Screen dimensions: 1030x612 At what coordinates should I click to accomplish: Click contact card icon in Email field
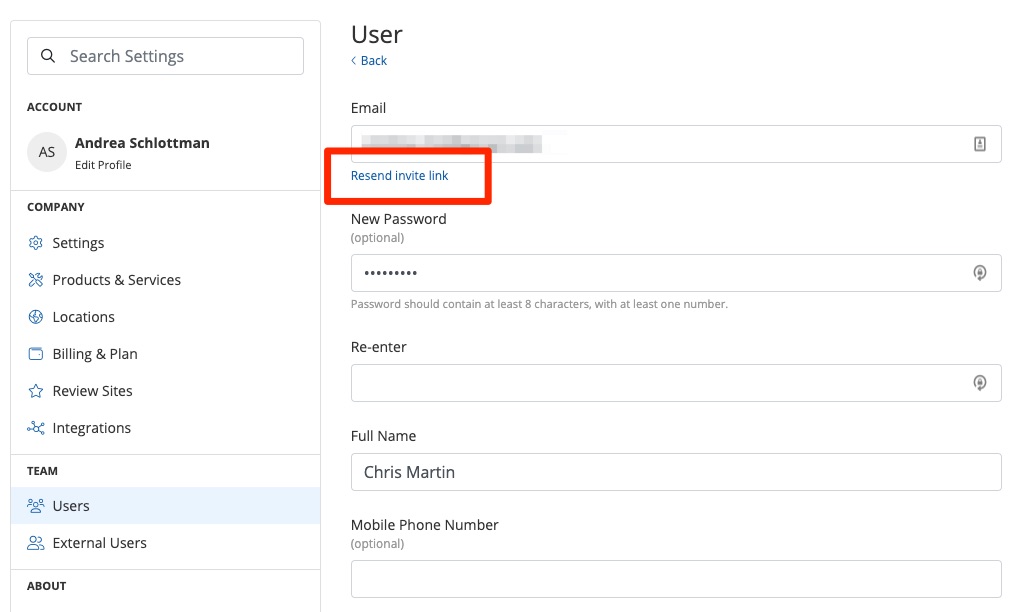[980, 144]
